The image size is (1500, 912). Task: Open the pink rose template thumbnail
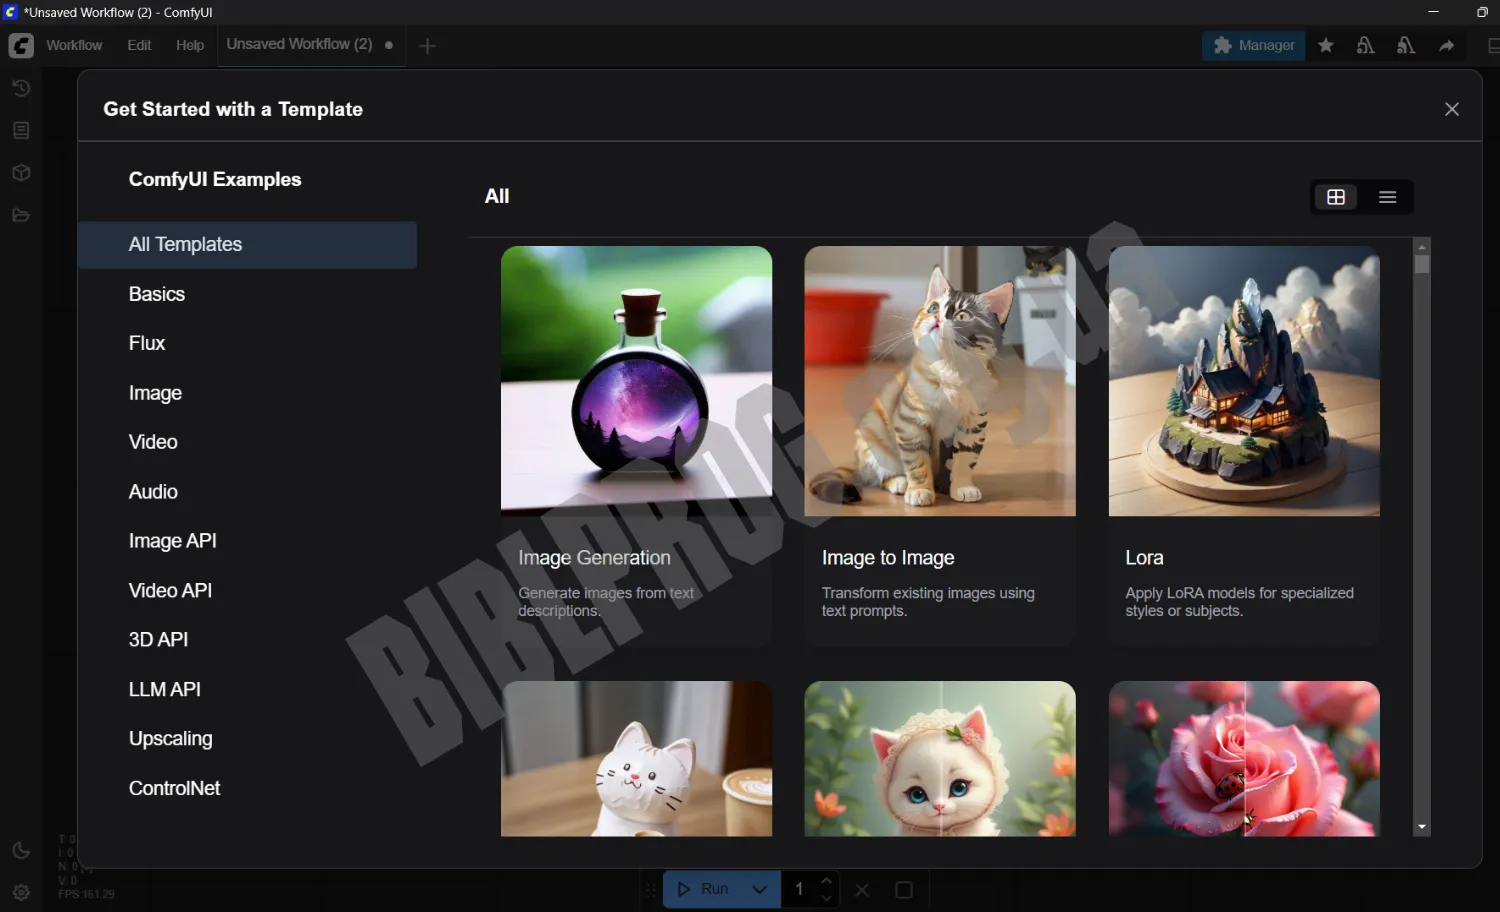pos(1244,759)
